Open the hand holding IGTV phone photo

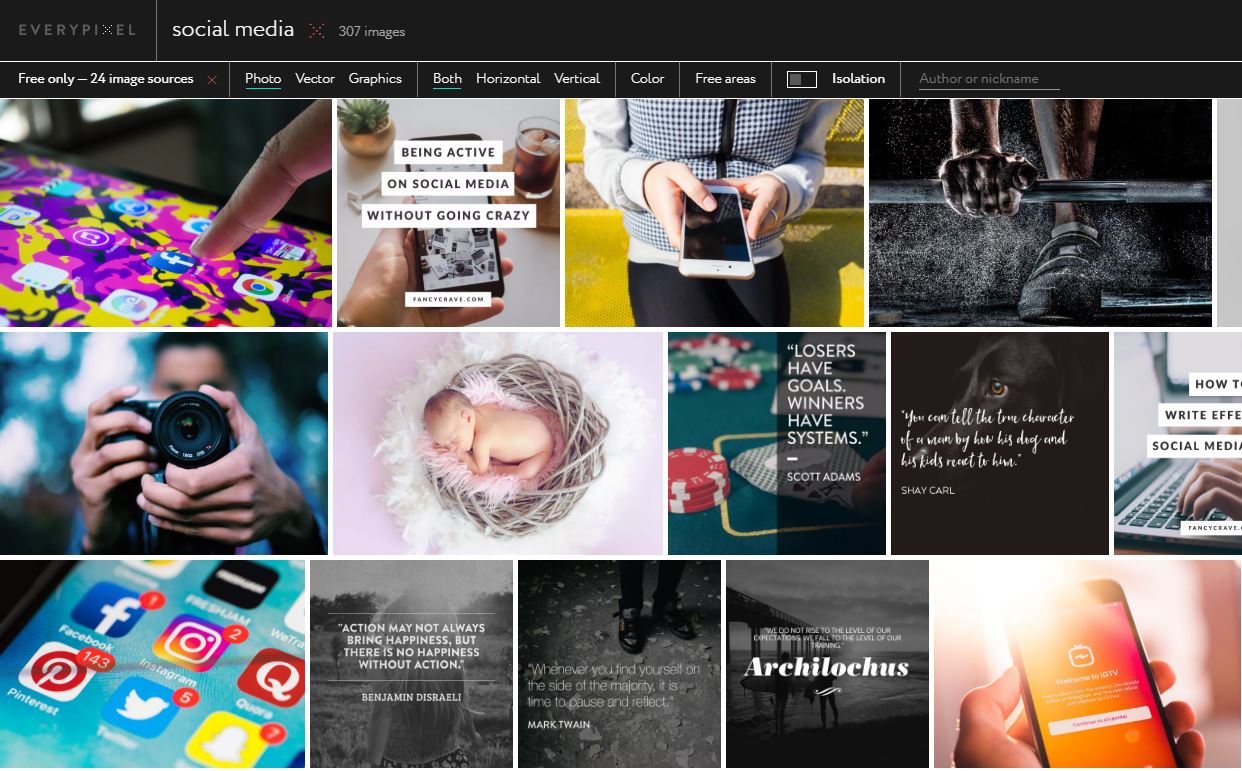click(1088, 665)
